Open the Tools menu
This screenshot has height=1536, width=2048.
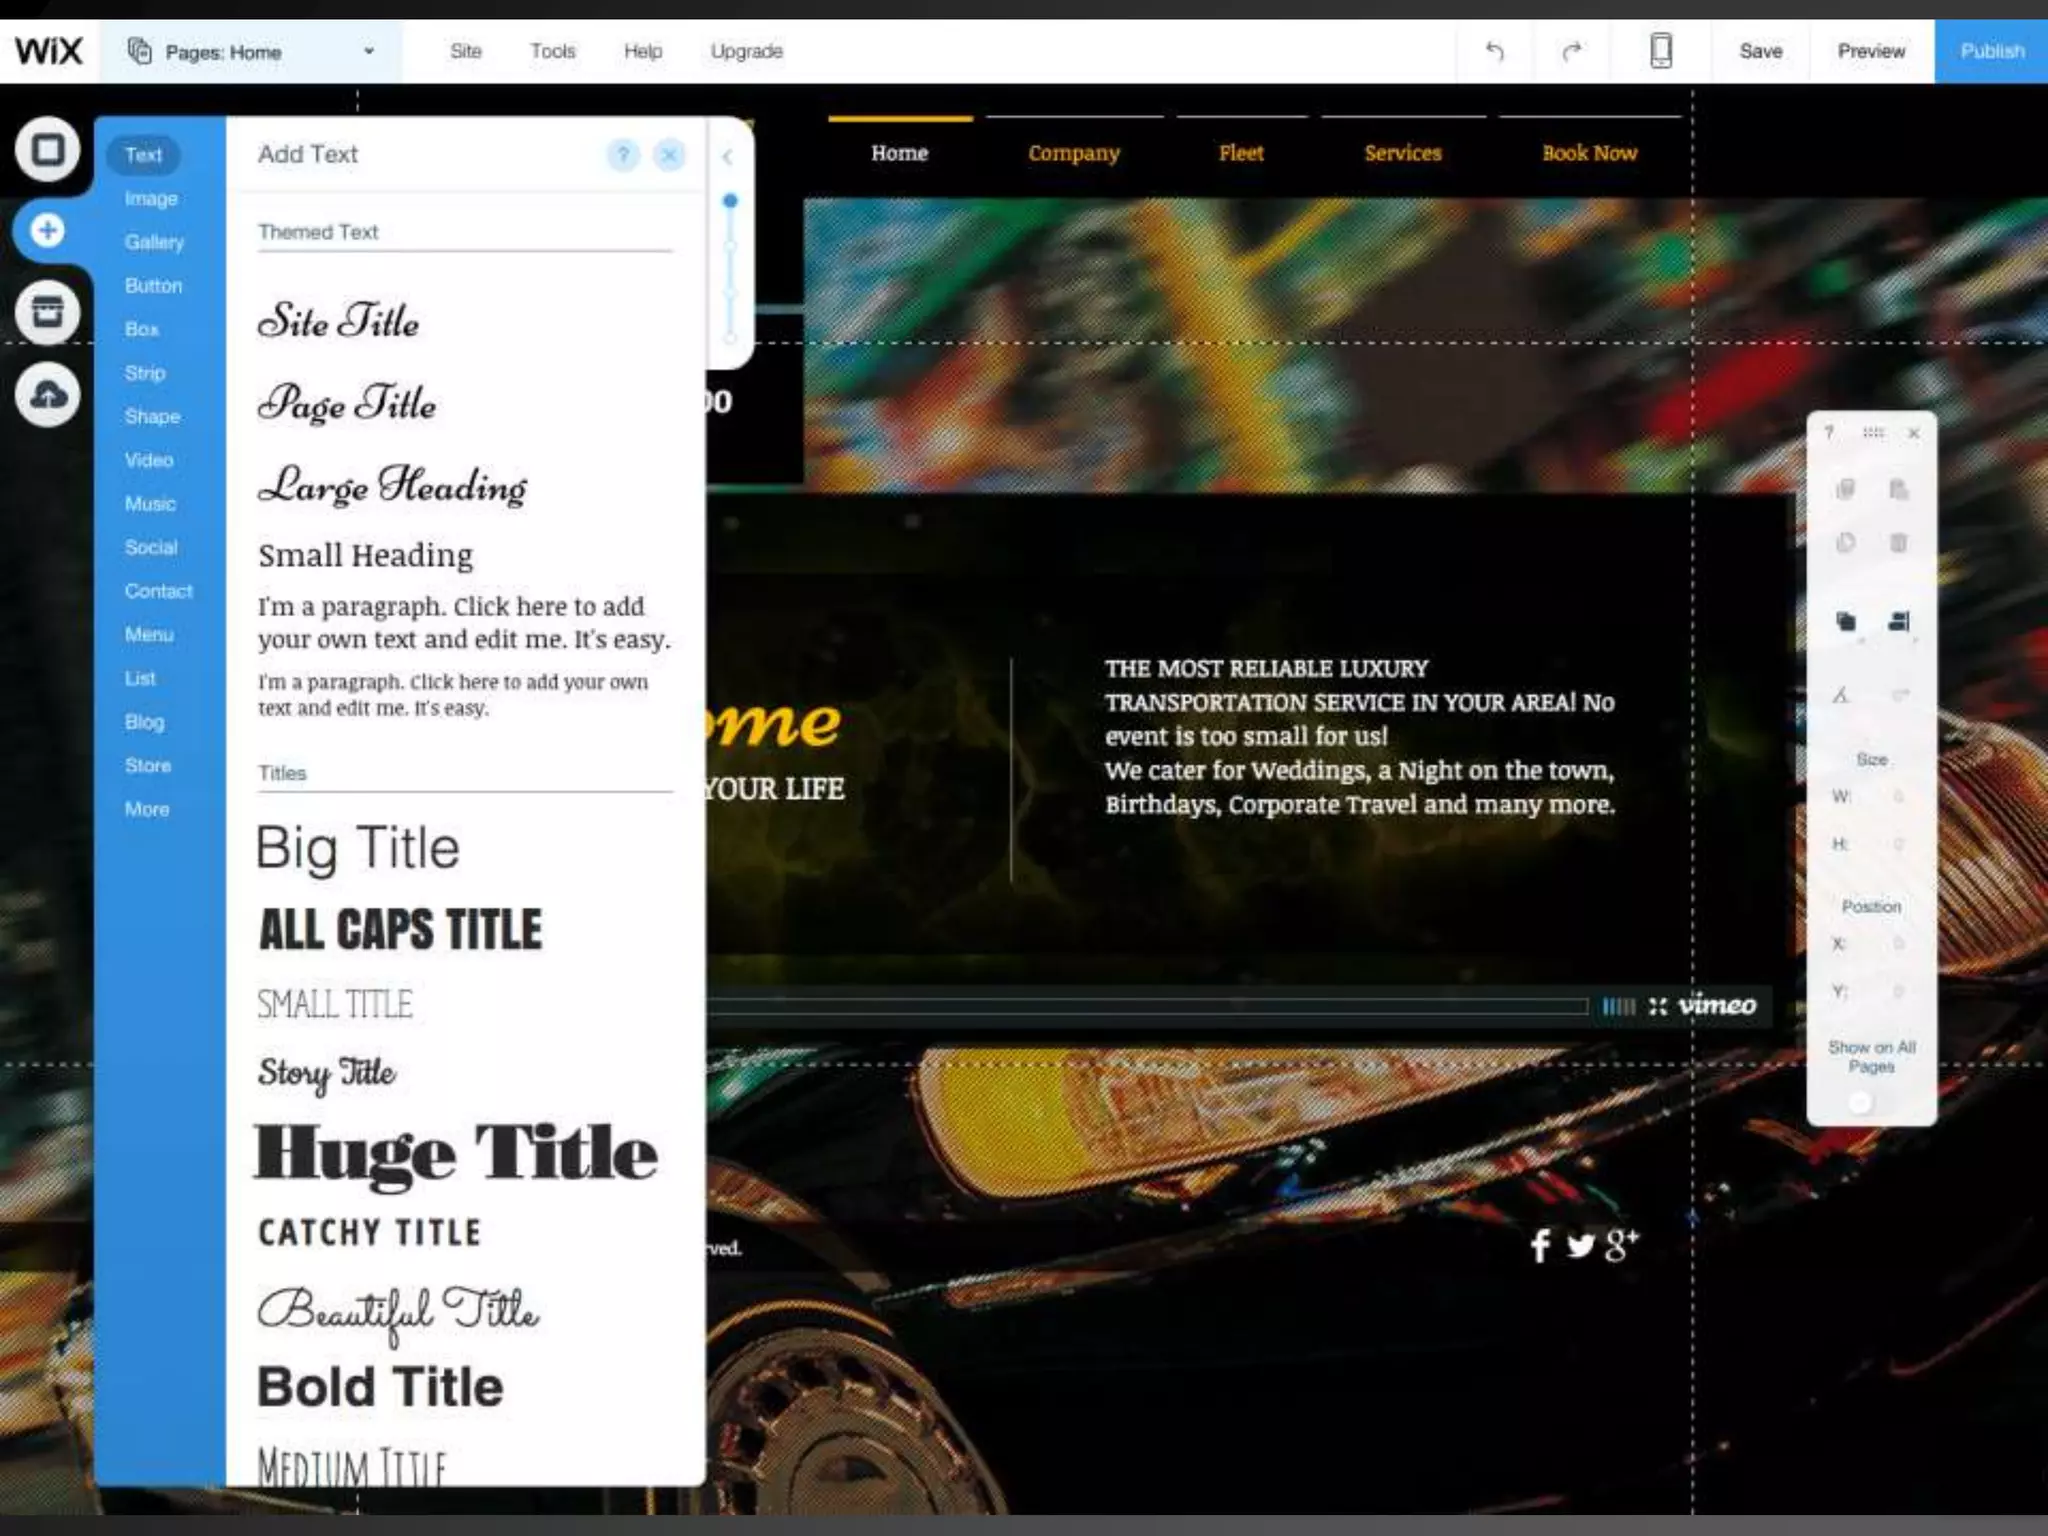pyautogui.click(x=552, y=51)
